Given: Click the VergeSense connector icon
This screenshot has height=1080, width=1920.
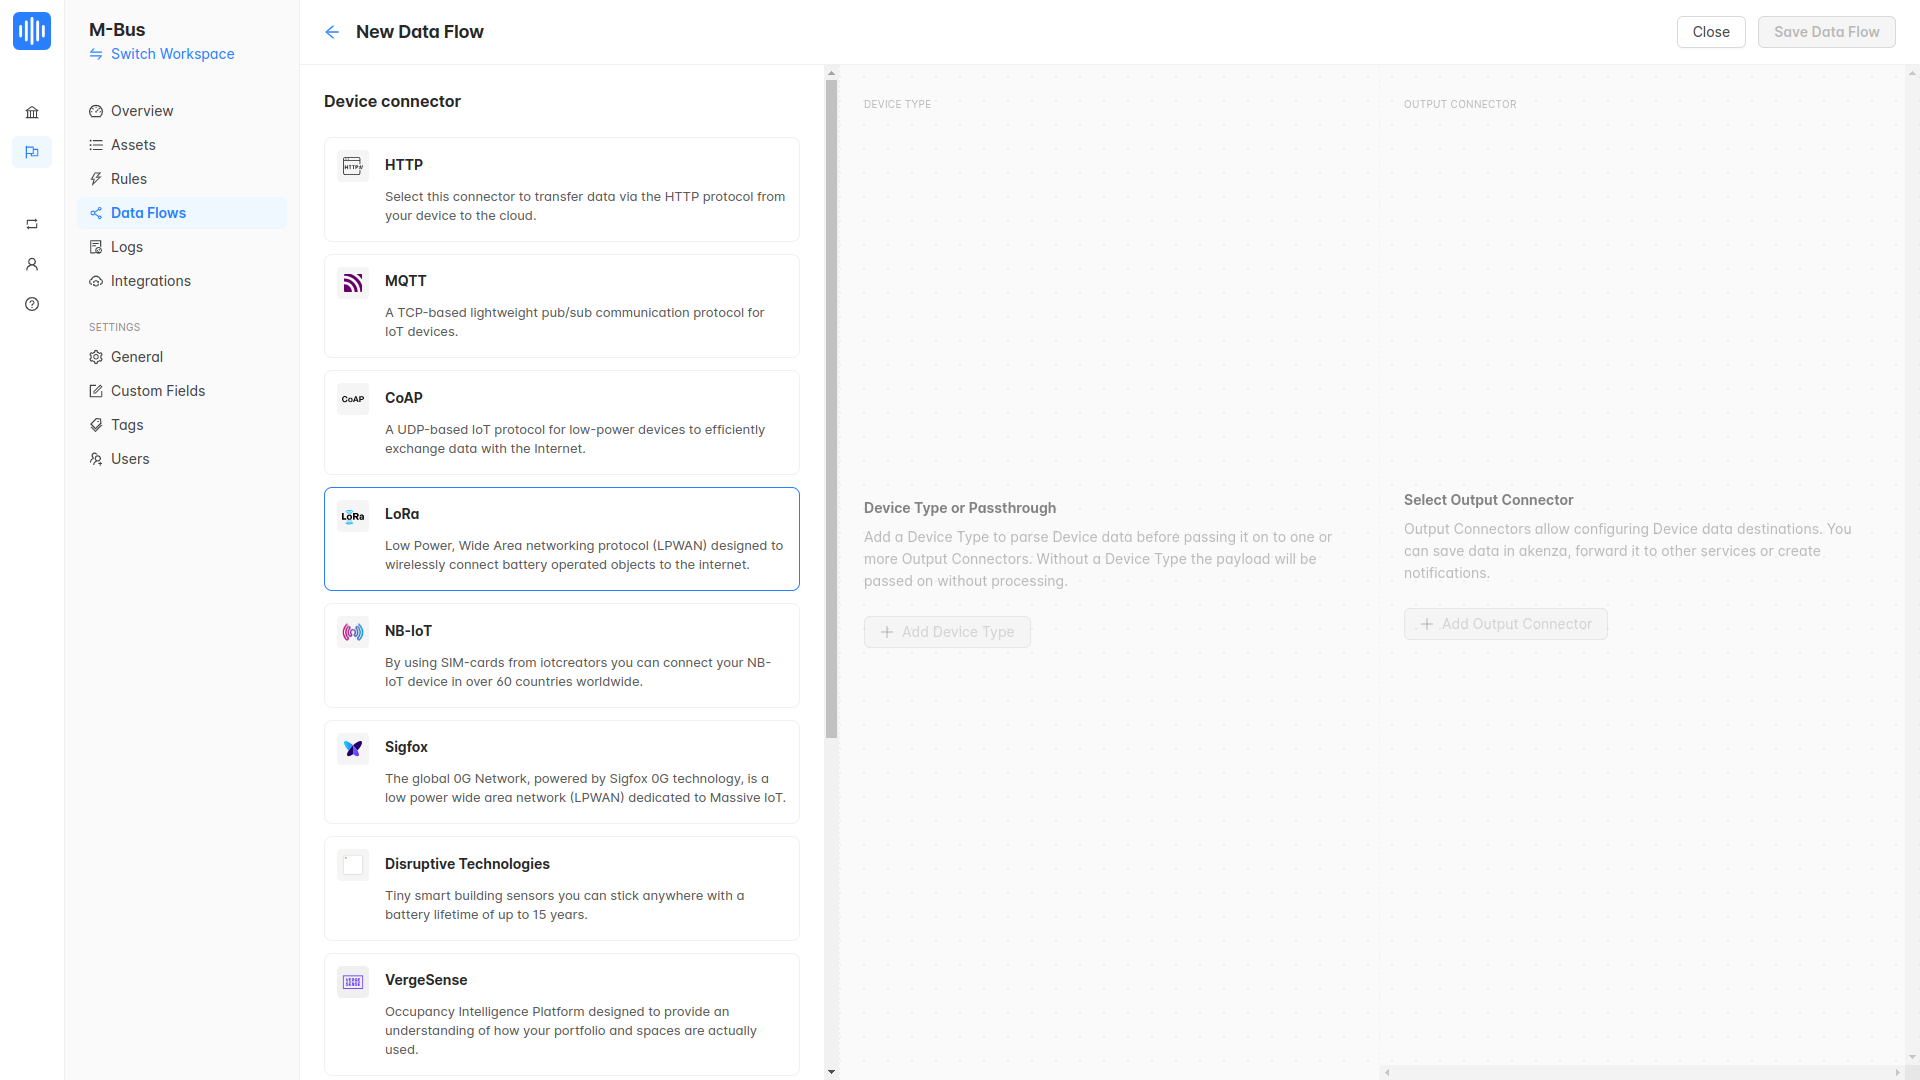Looking at the screenshot, I should click(353, 982).
